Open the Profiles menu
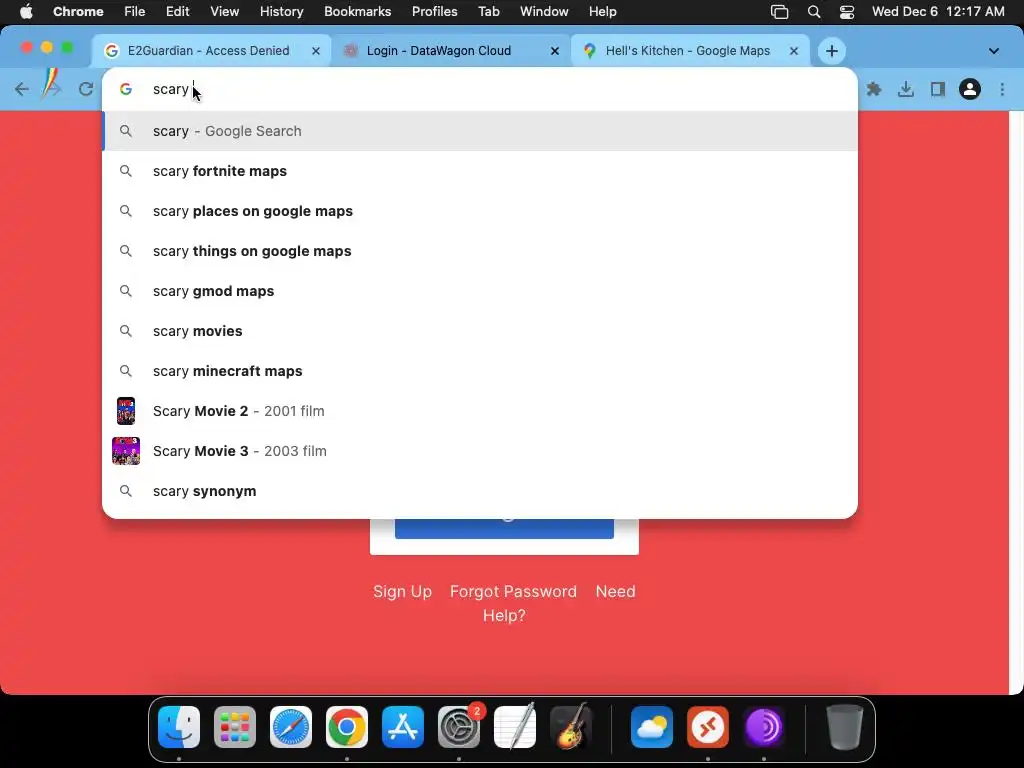The height and width of the screenshot is (768, 1024). [x=434, y=12]
